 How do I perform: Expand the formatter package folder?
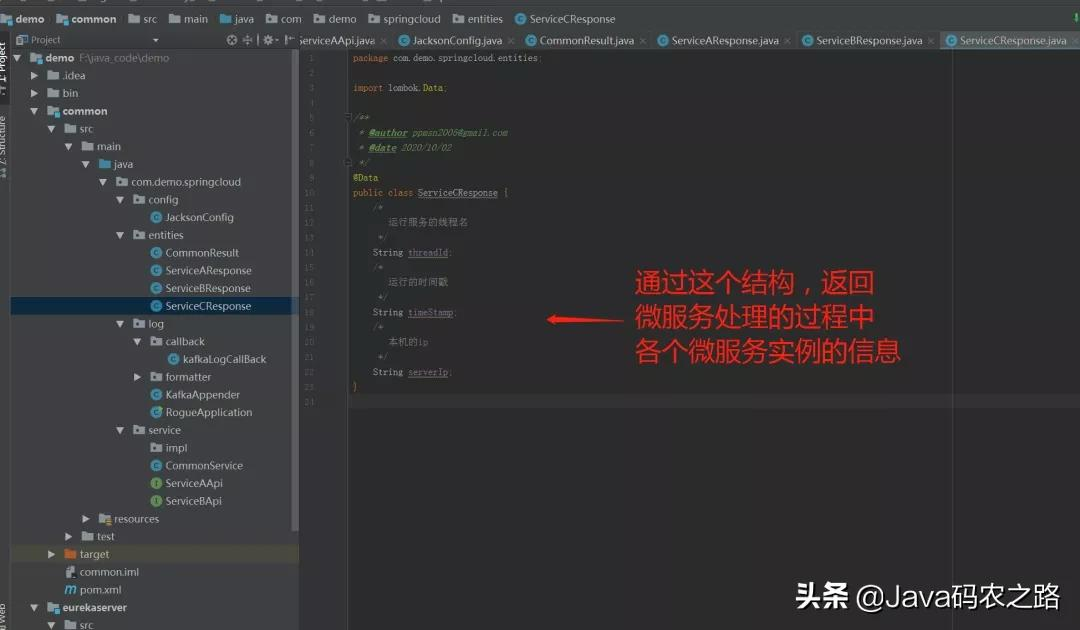(x=138, y=377)
